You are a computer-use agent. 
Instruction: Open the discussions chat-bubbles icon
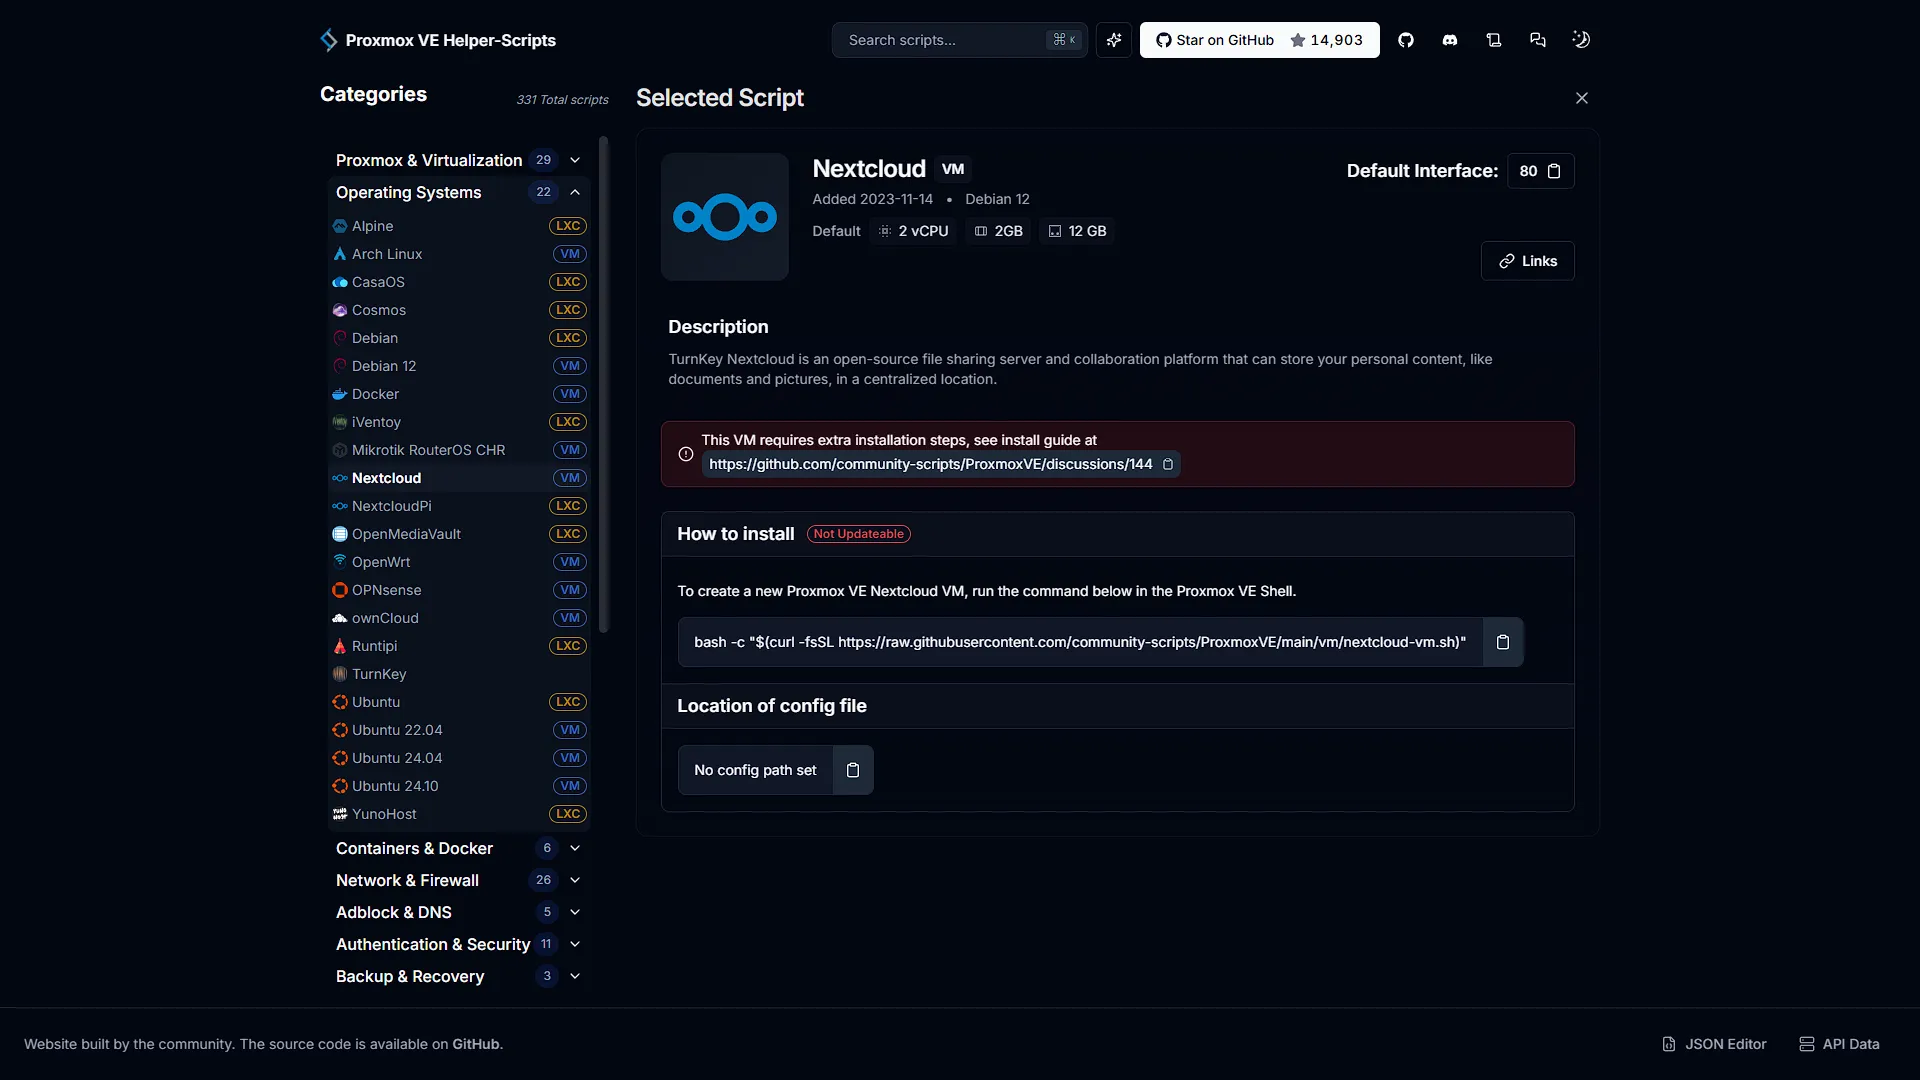[x=1538, y=40]
